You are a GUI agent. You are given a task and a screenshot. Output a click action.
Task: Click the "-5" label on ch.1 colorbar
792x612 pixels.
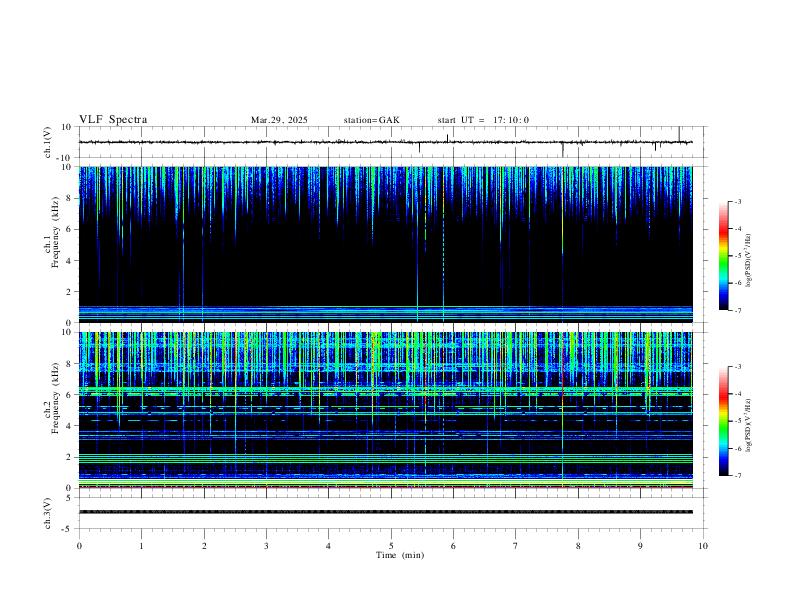click(x=737, y=256)
